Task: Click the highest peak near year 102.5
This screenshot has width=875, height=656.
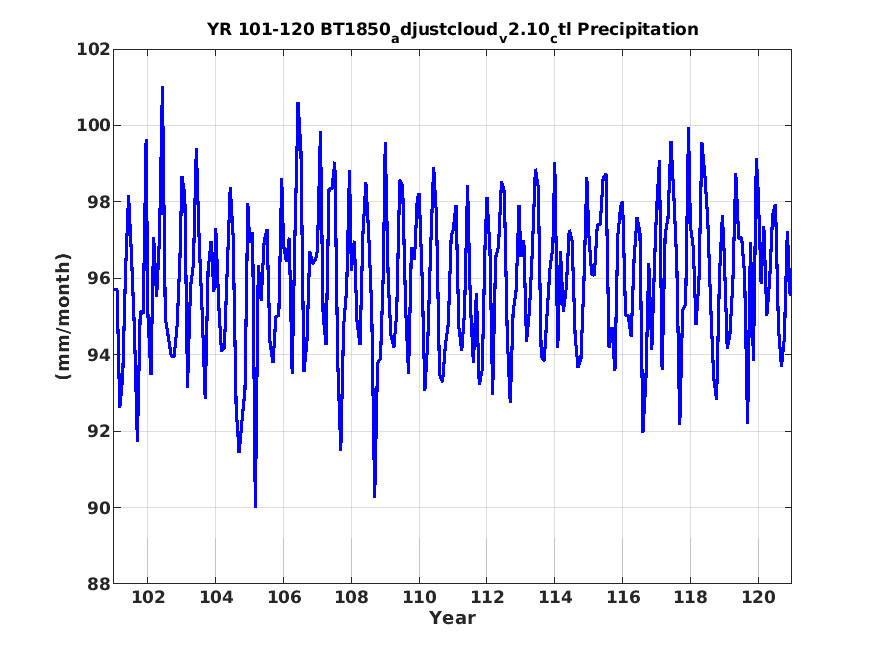Action: pyautogui.click(x=162, y=88)
